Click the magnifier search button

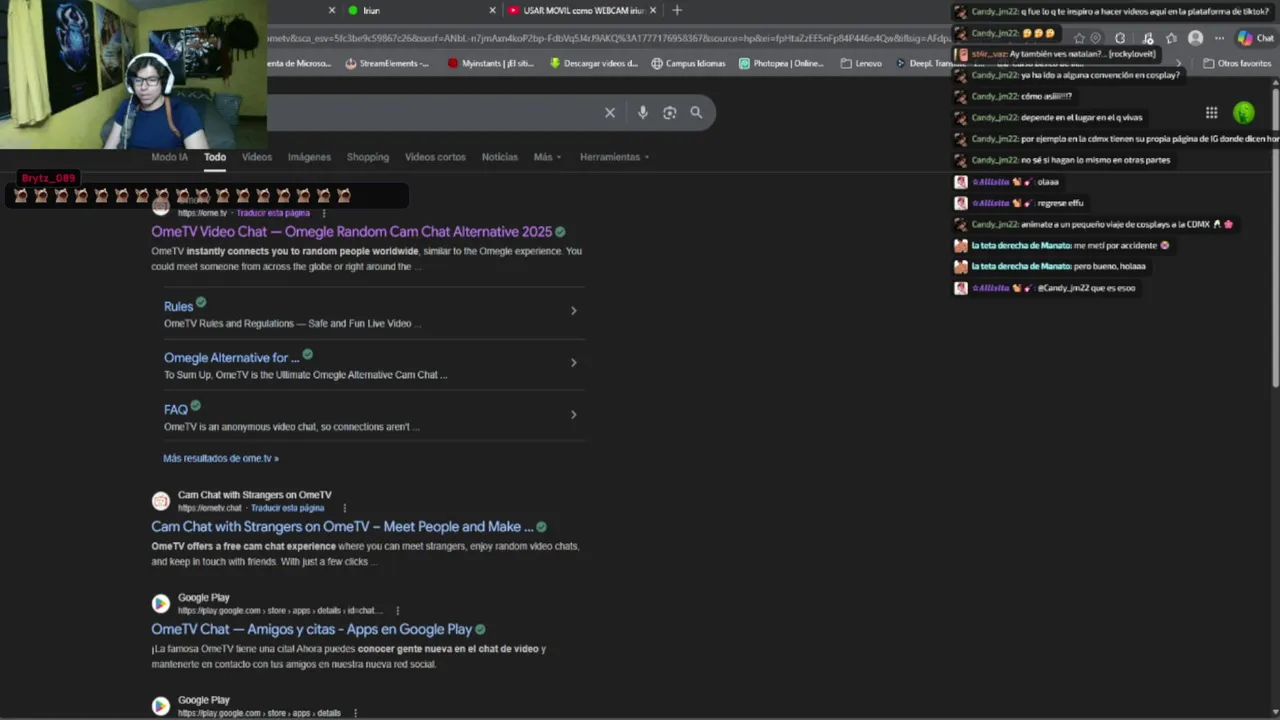(696, 113)
